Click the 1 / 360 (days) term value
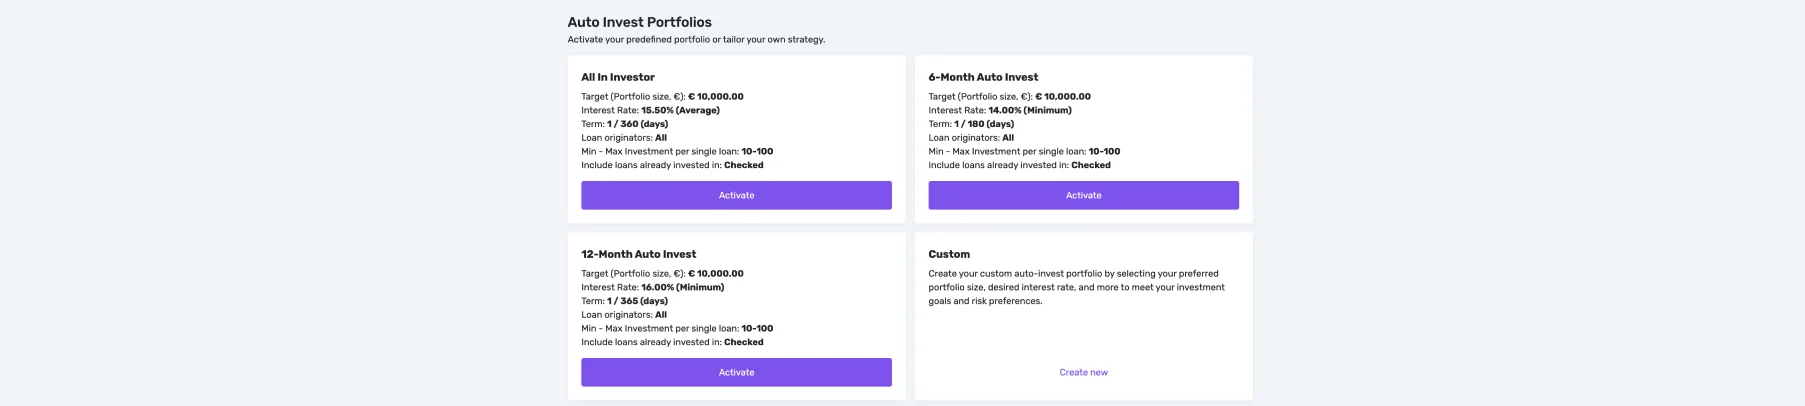Viewport: 1805px width, 406px height. 637,124
